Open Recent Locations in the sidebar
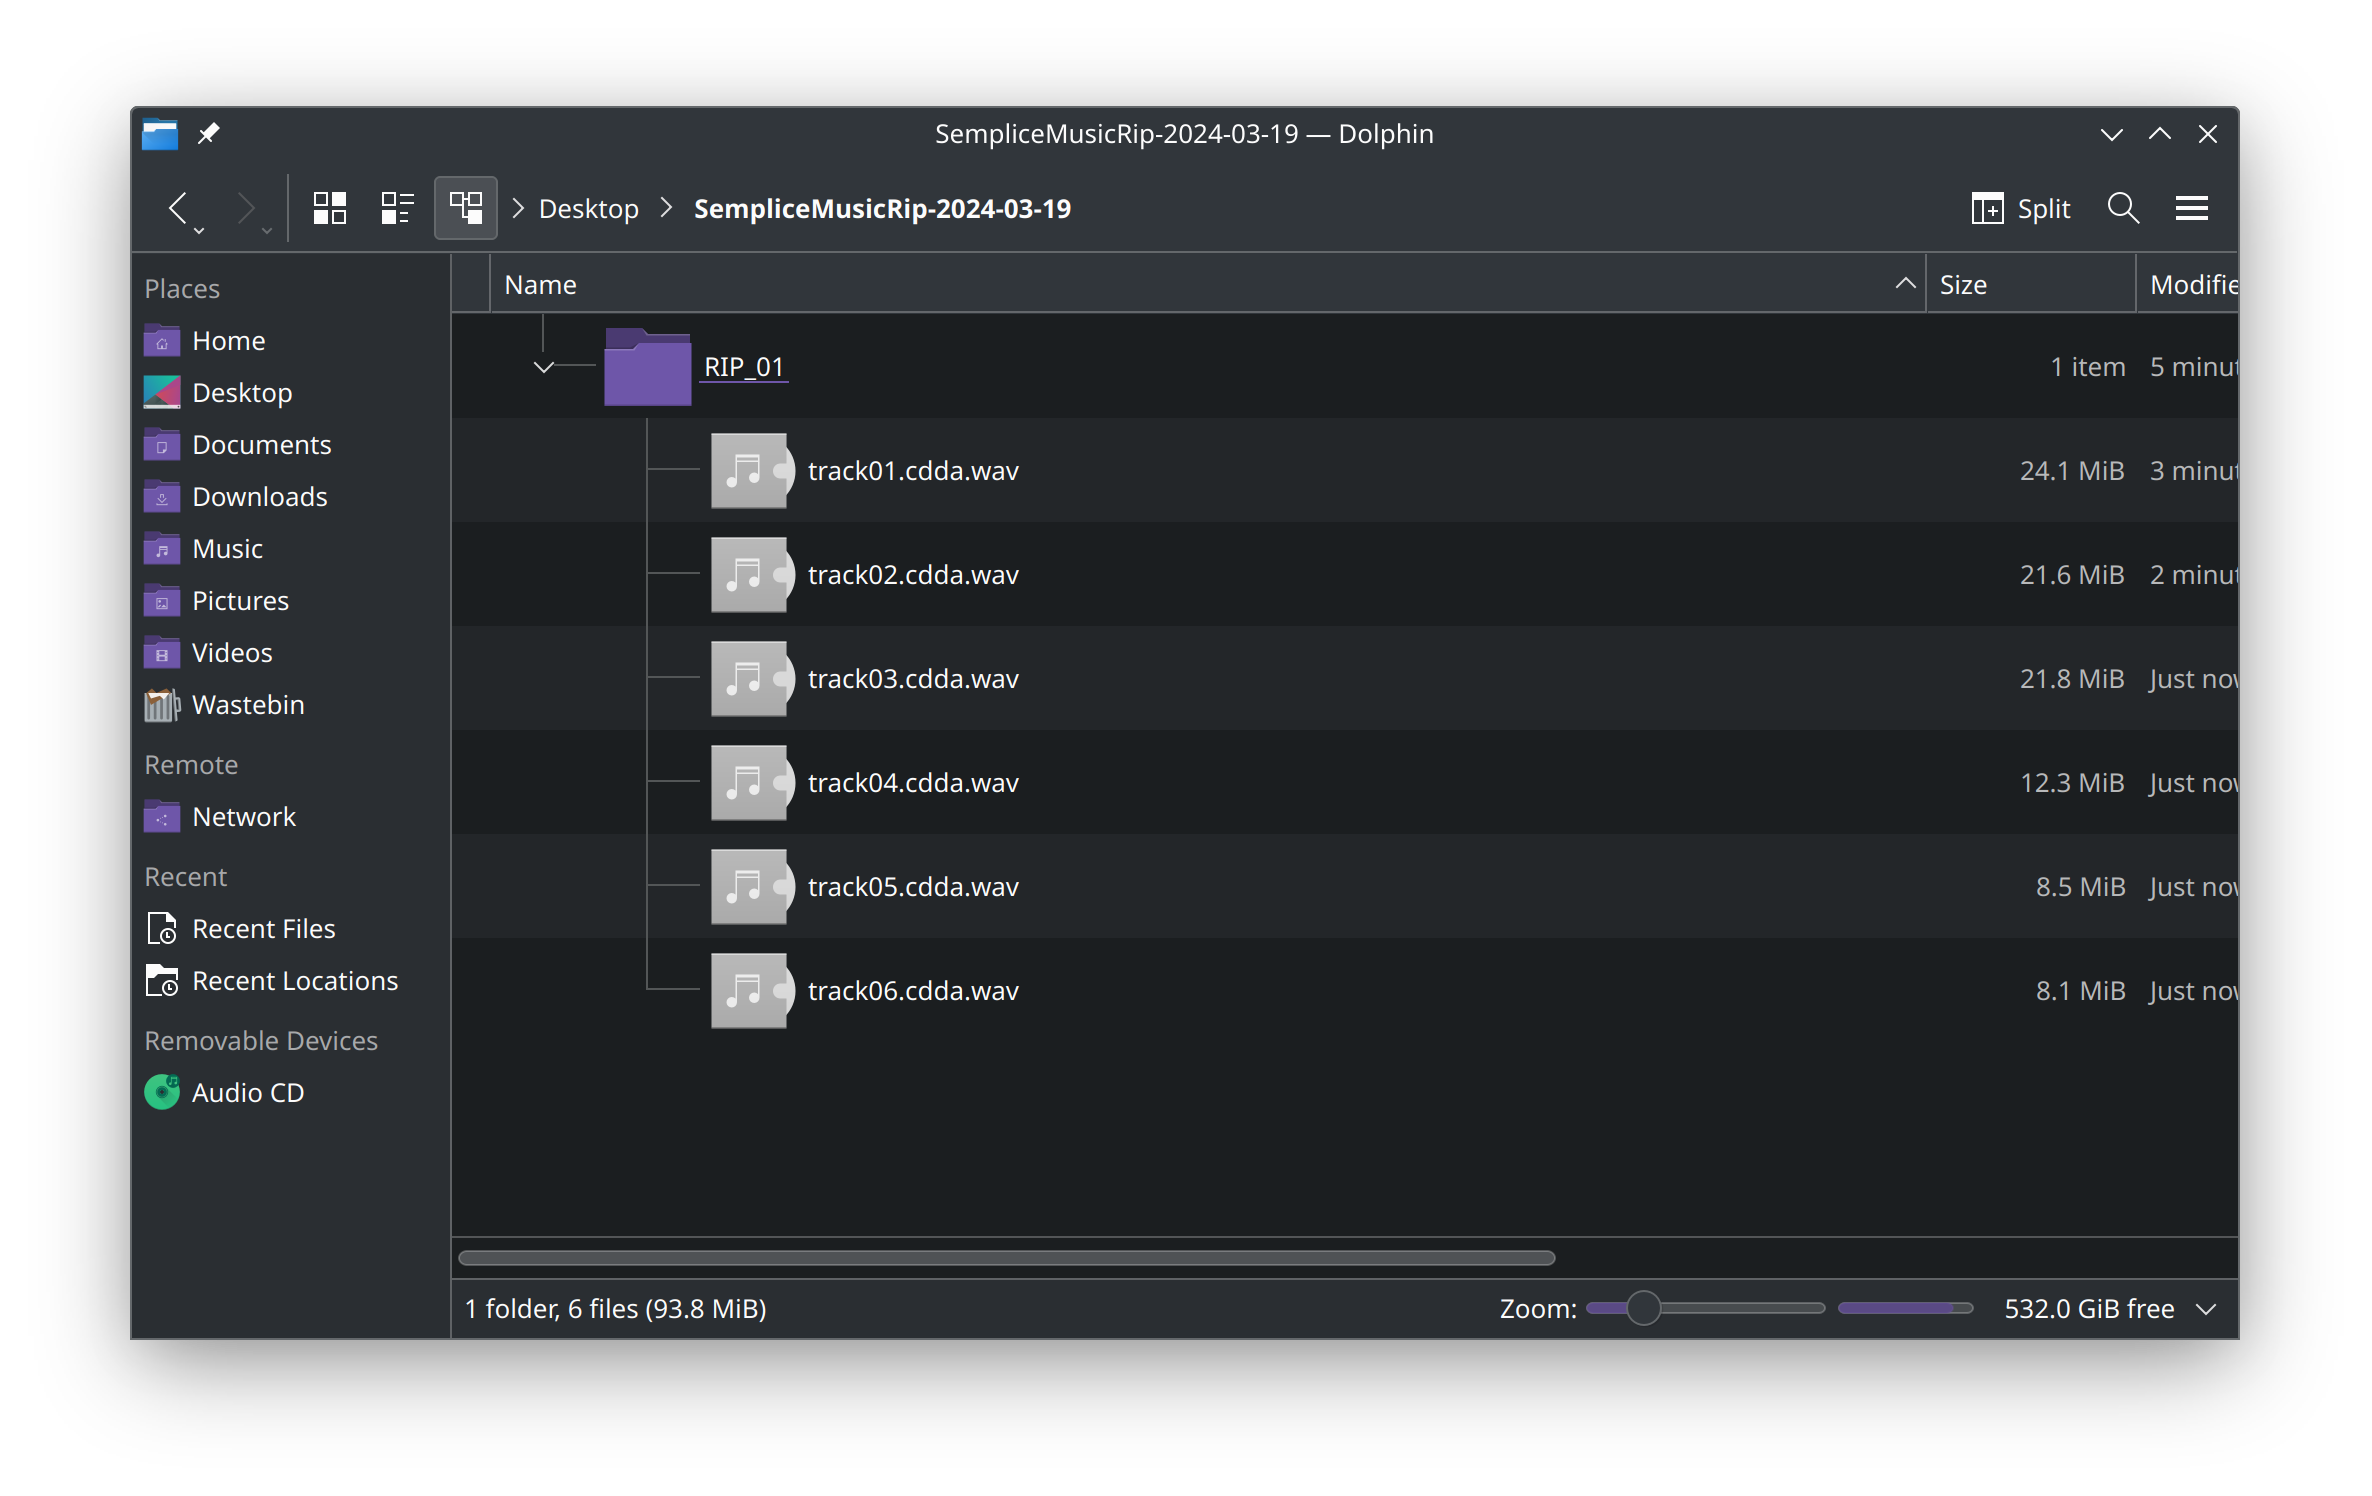Viewport: 2372px width, 1496px height. (295, 980)
